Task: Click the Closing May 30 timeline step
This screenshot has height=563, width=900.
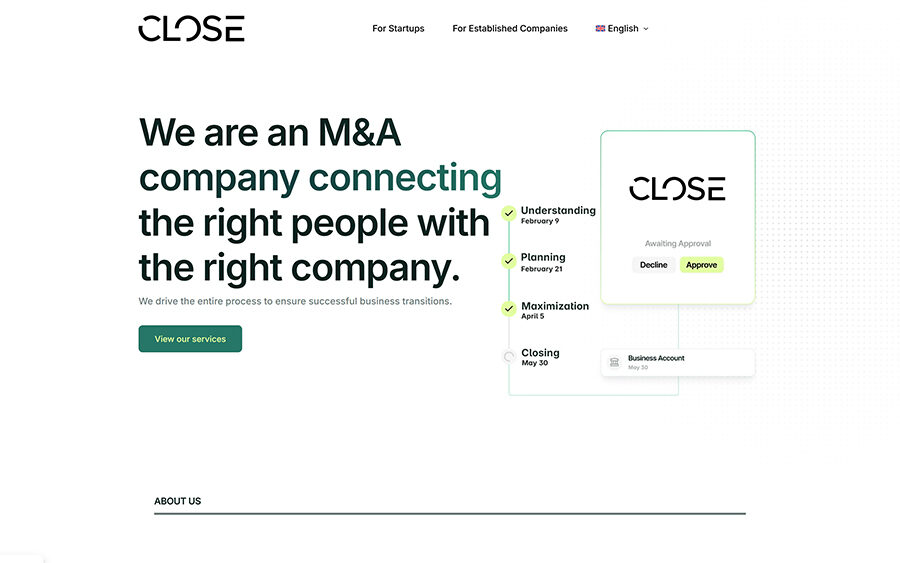Action: pyautogui.click(x=540, y=357)
